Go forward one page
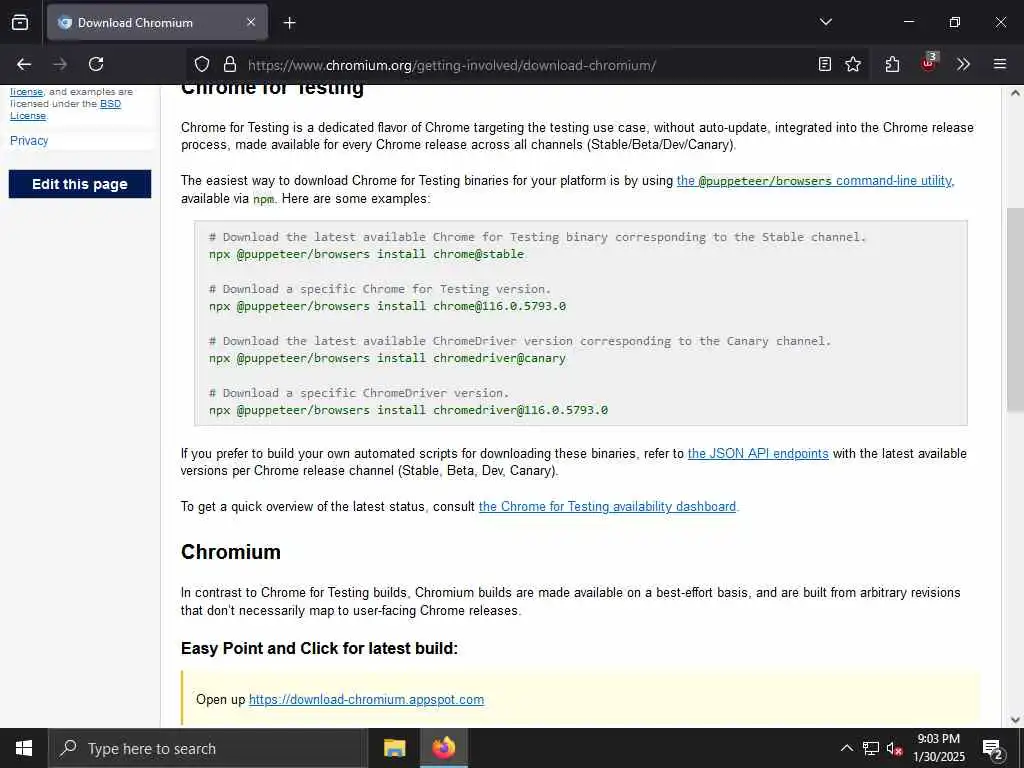This screenshot has height=768, width=1024. [x=60, y=64]
